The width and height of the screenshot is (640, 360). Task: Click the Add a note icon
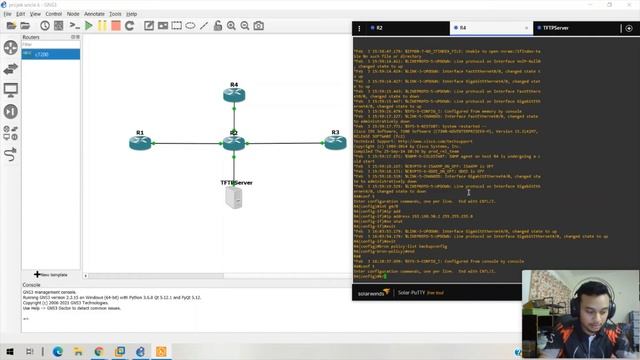(x=149, y=26)
